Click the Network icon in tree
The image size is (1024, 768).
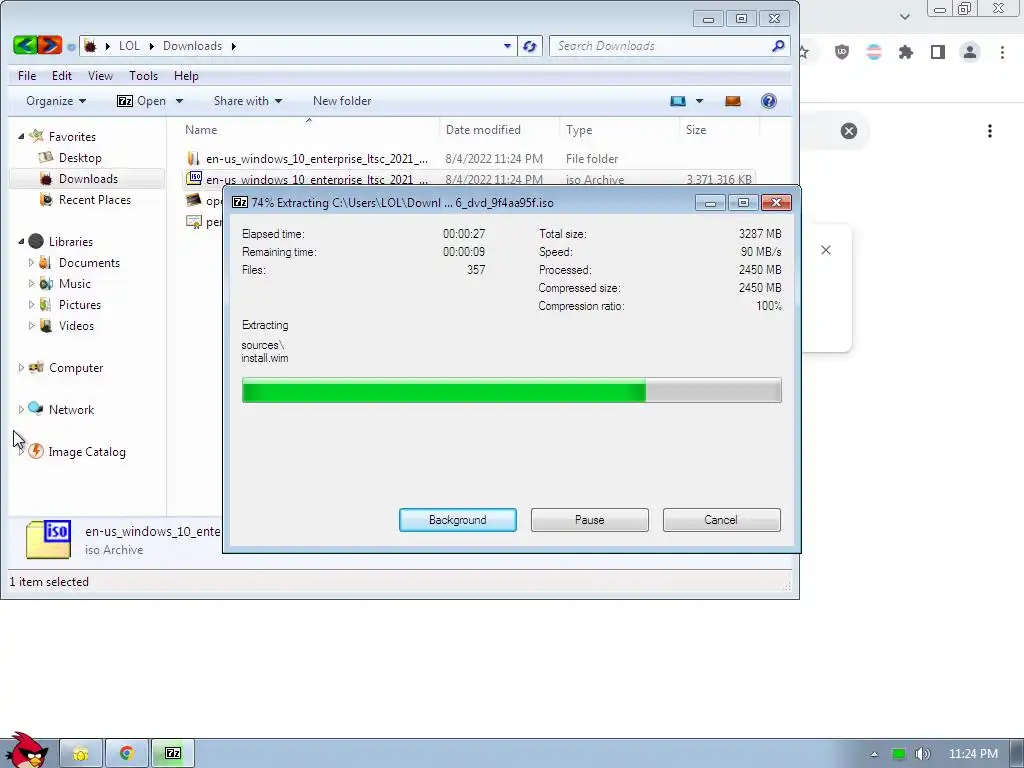36,409
